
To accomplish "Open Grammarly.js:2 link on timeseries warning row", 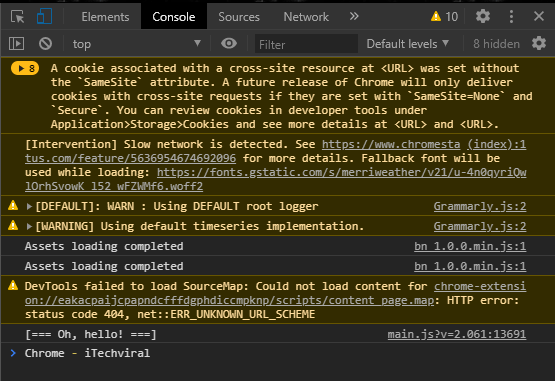I will coord(480,226).
